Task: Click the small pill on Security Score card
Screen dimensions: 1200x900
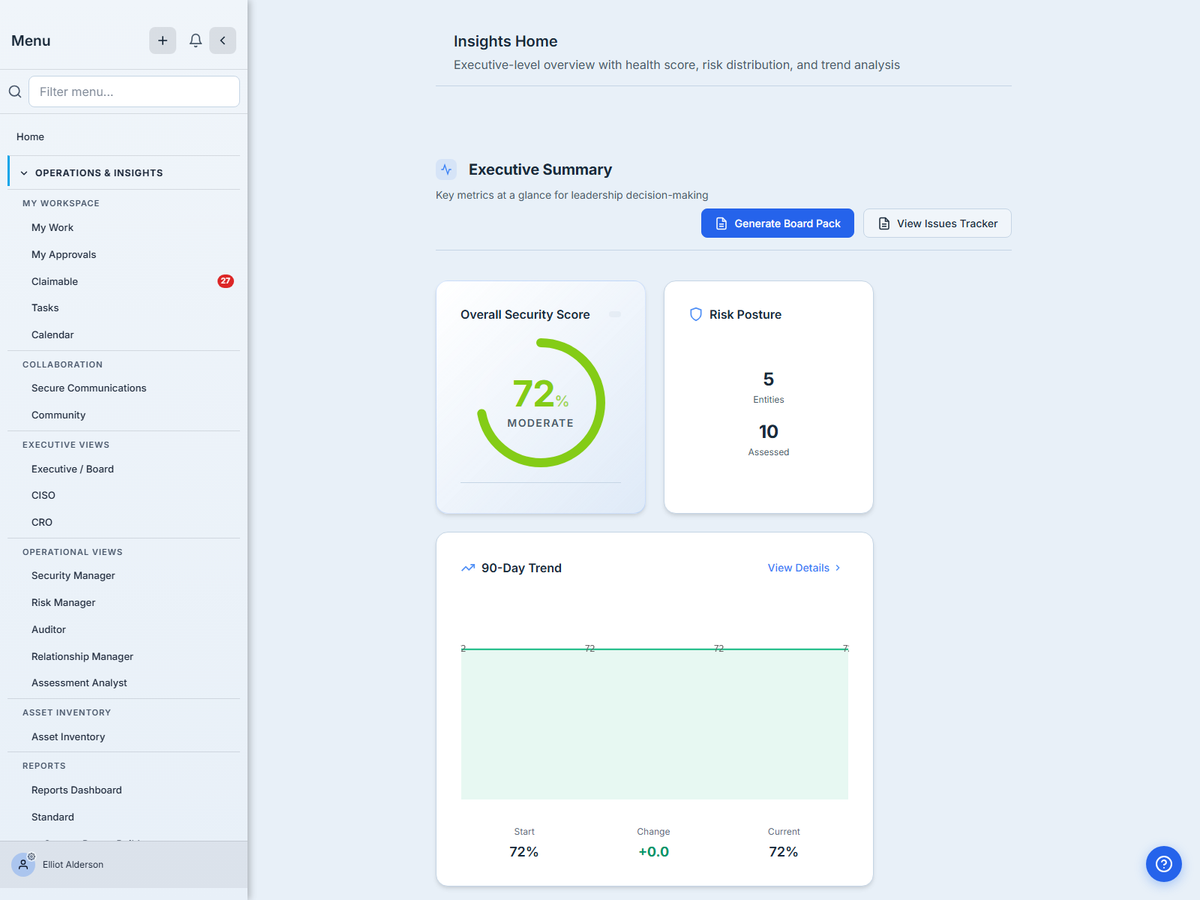Action: pos(615,314)
